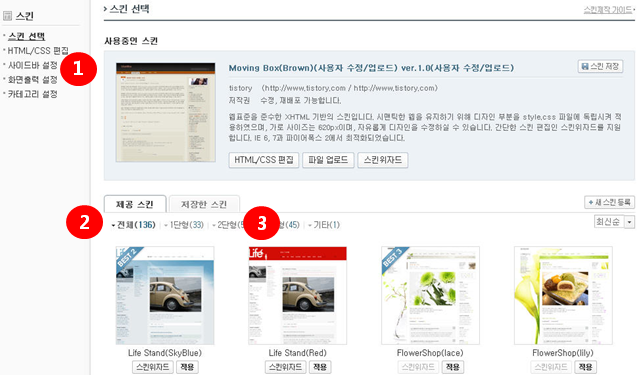Go to 사이드바 설정 in sidebar
Image resolution: width=637 pixels, height=375 pixels.
click(x=33, y=65)
